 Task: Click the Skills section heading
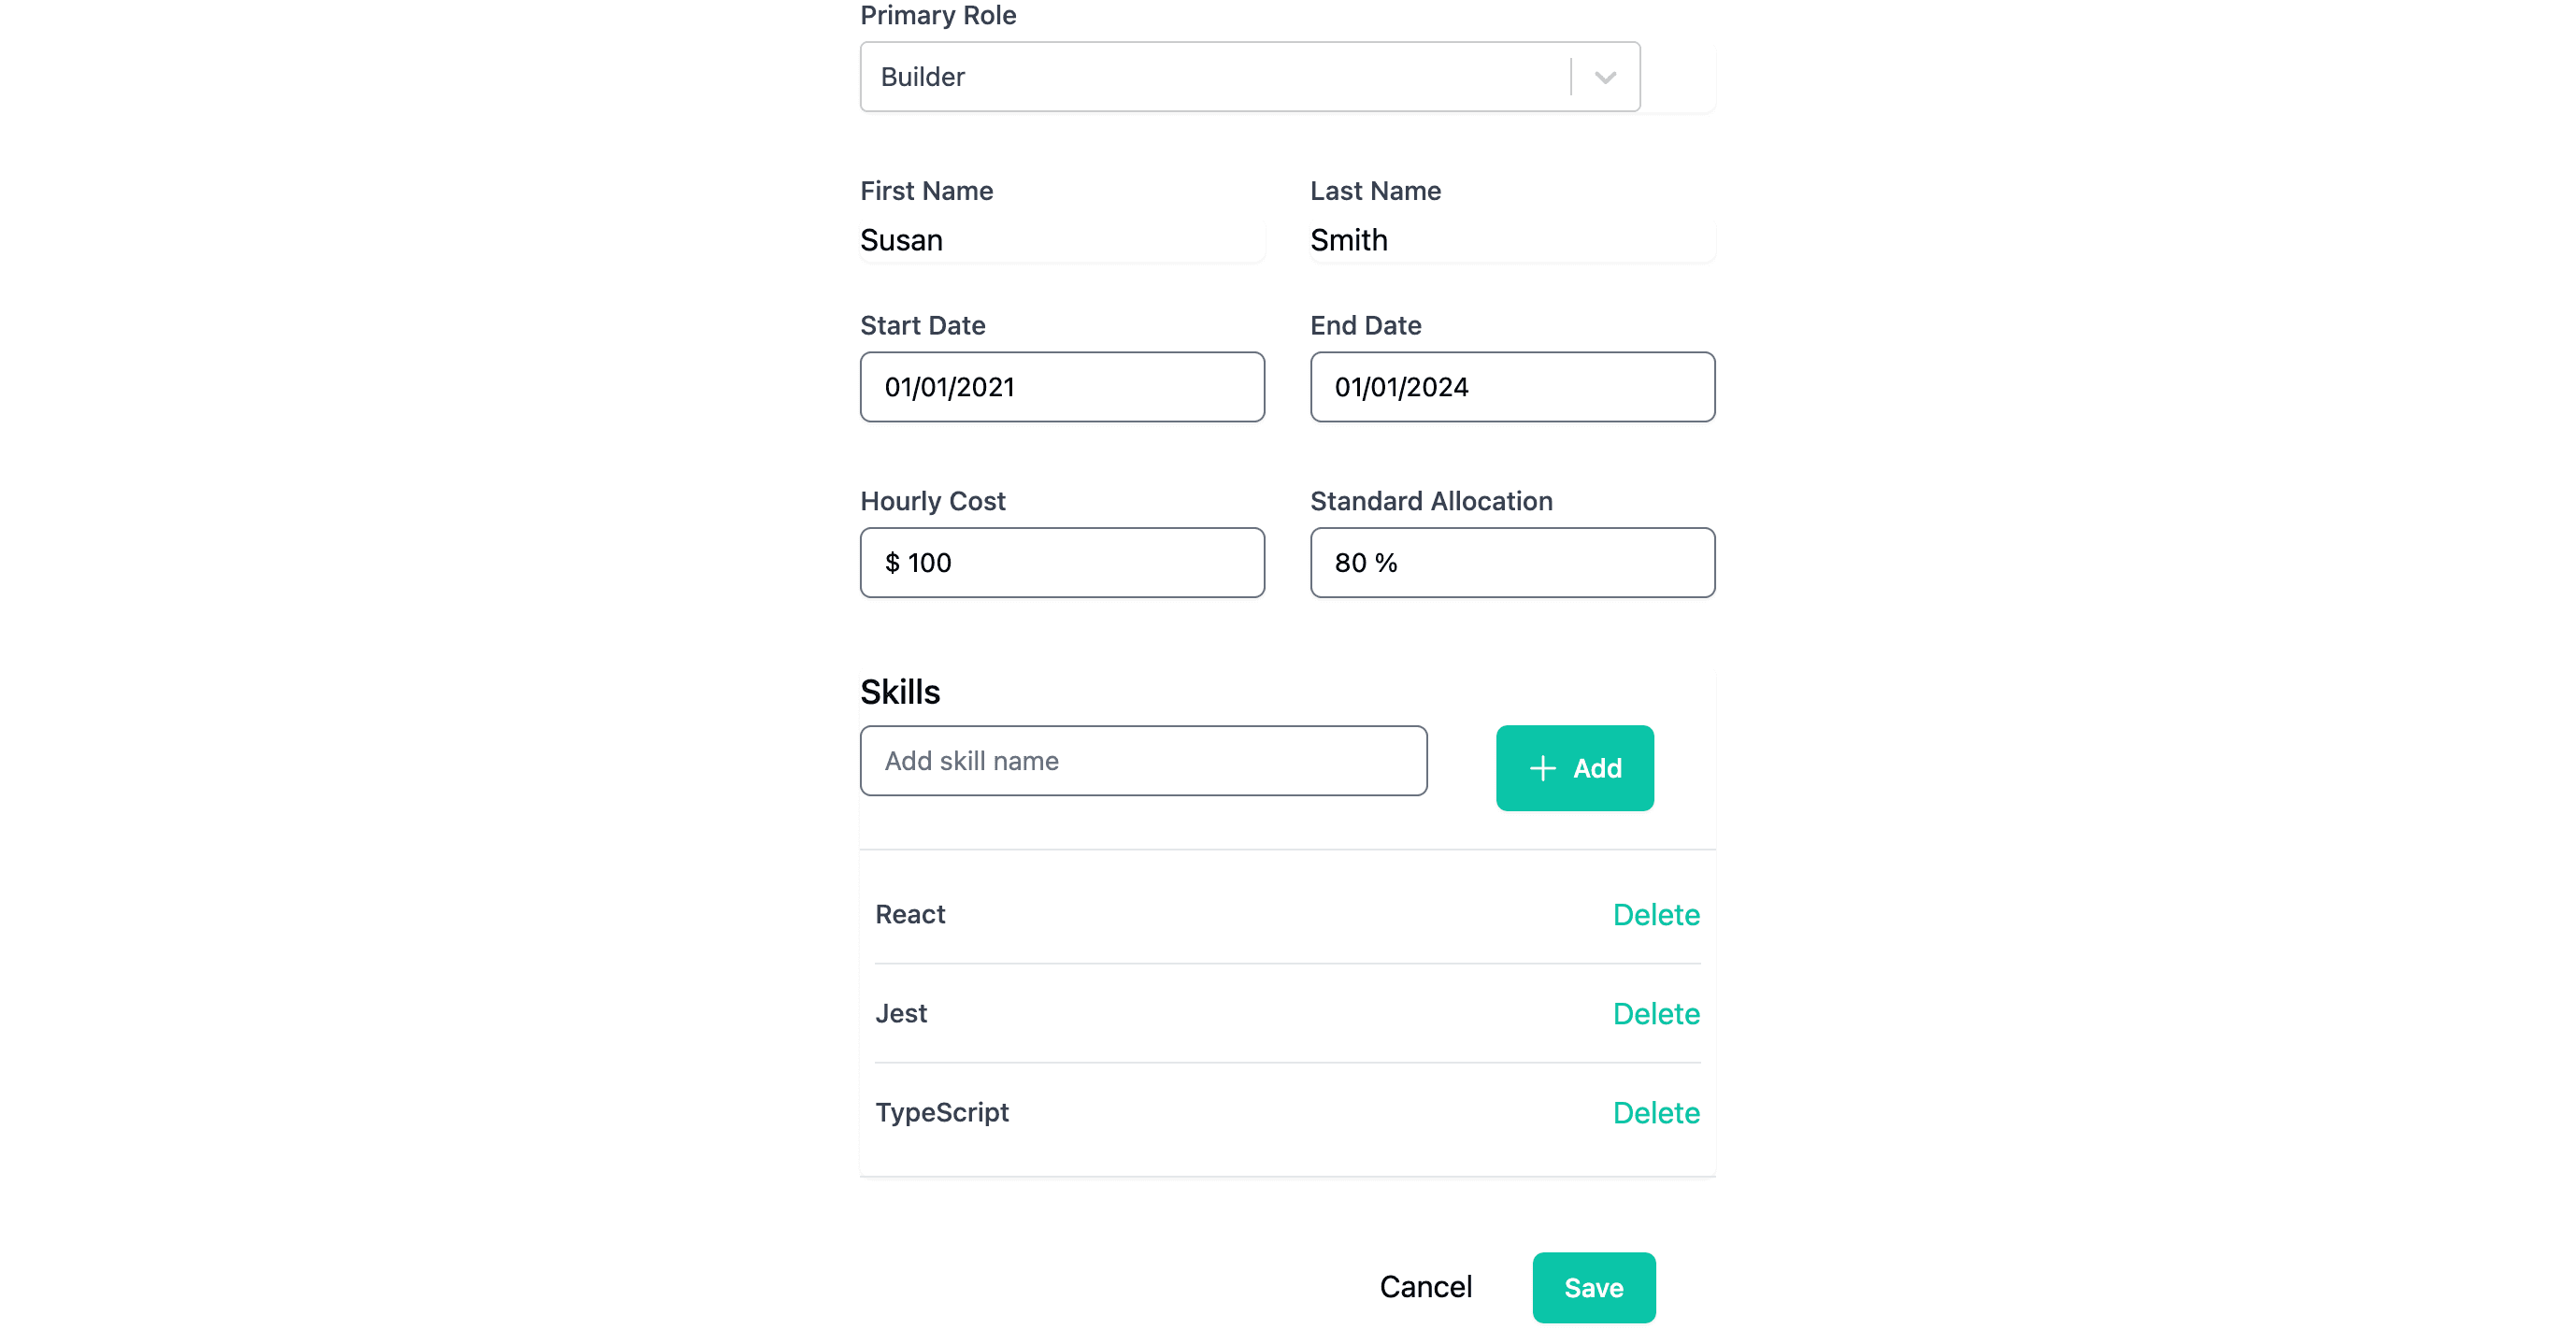(900, 692)
